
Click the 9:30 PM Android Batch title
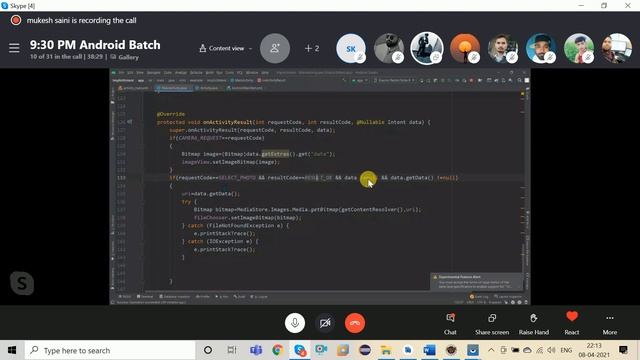coord(95,45)
